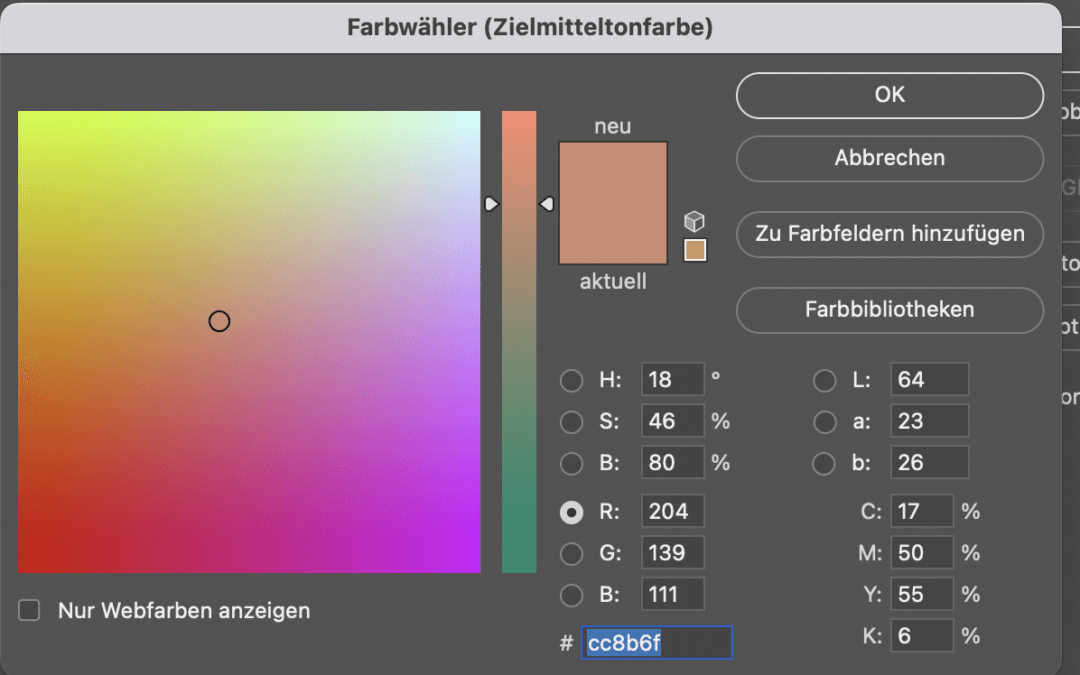Select the G green radio button

[571, 553]
